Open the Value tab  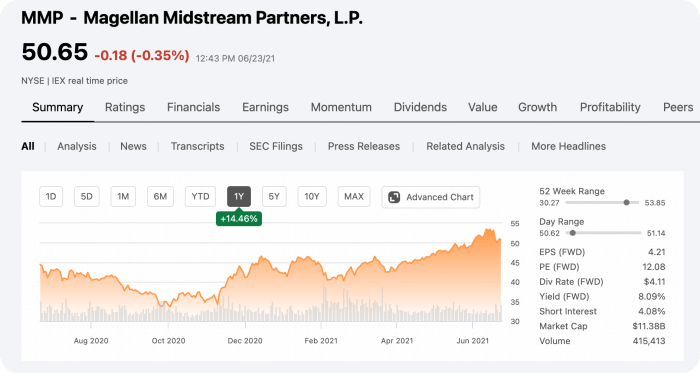pos(483,108)
